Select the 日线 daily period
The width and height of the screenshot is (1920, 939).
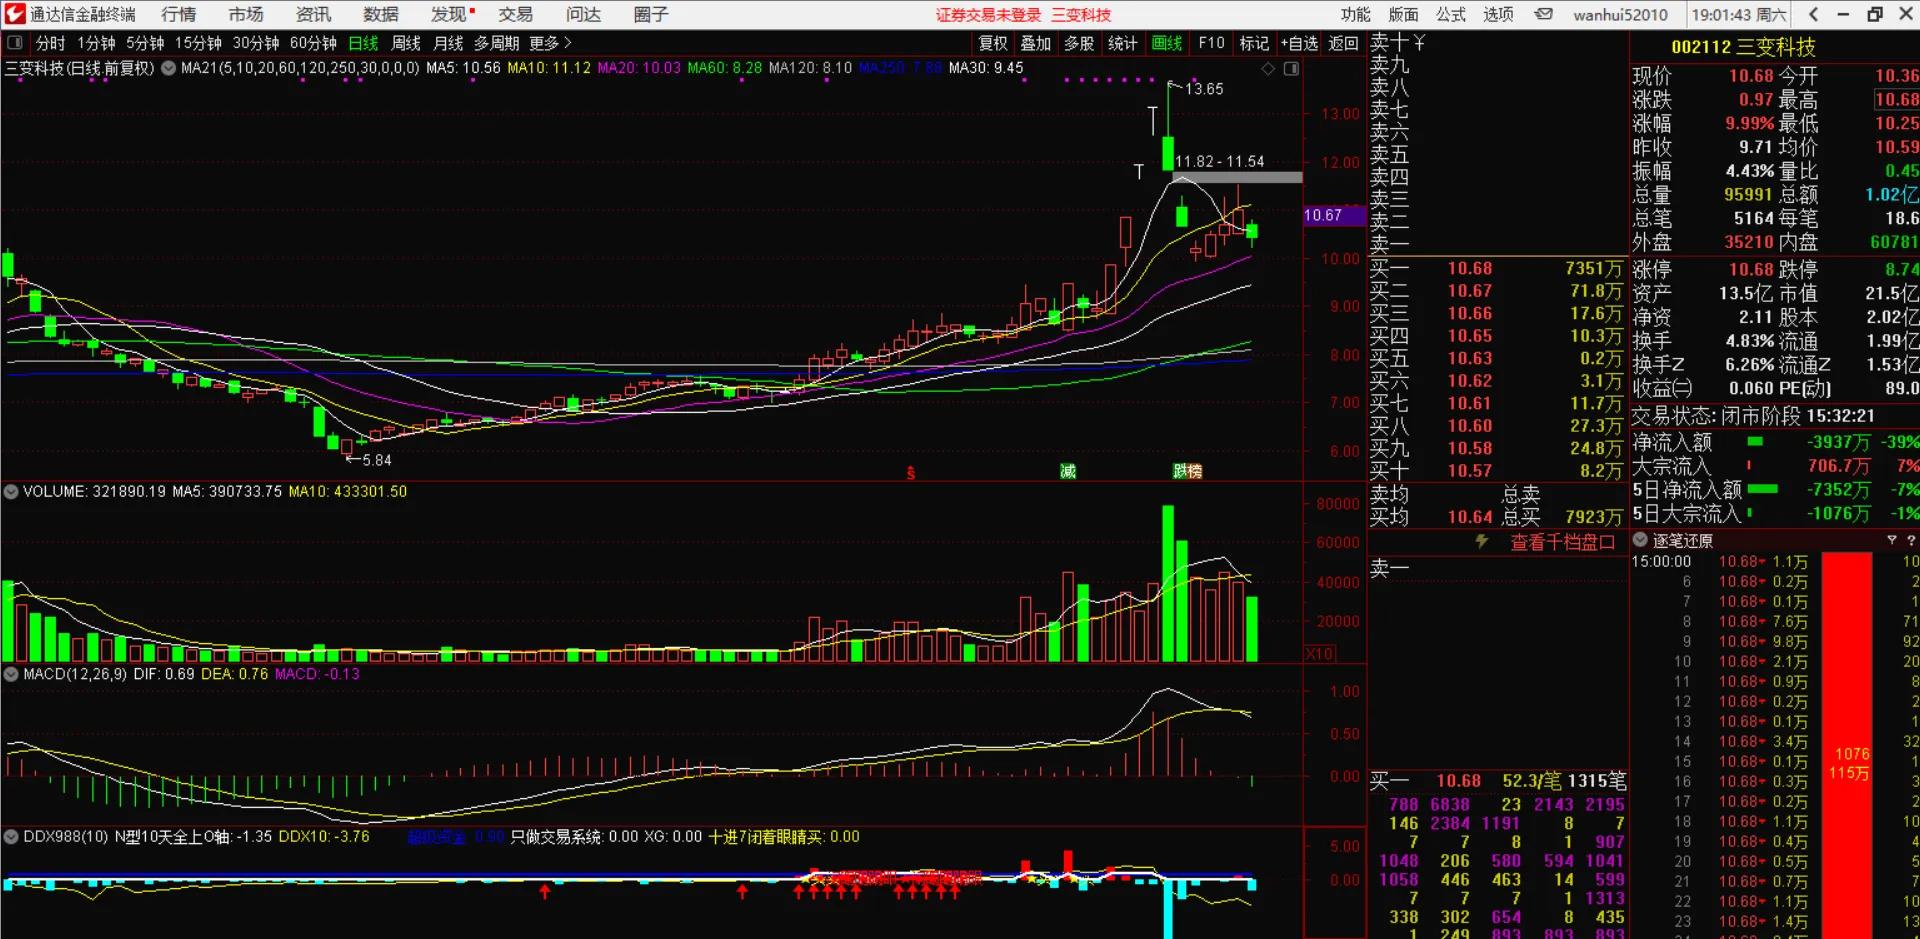tap(363, 43)
